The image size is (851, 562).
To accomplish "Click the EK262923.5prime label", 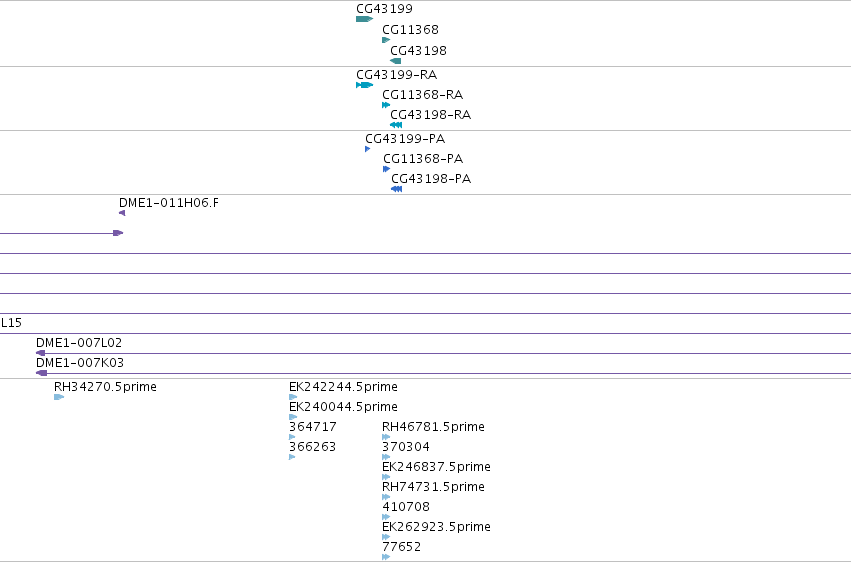I will 436,527.
